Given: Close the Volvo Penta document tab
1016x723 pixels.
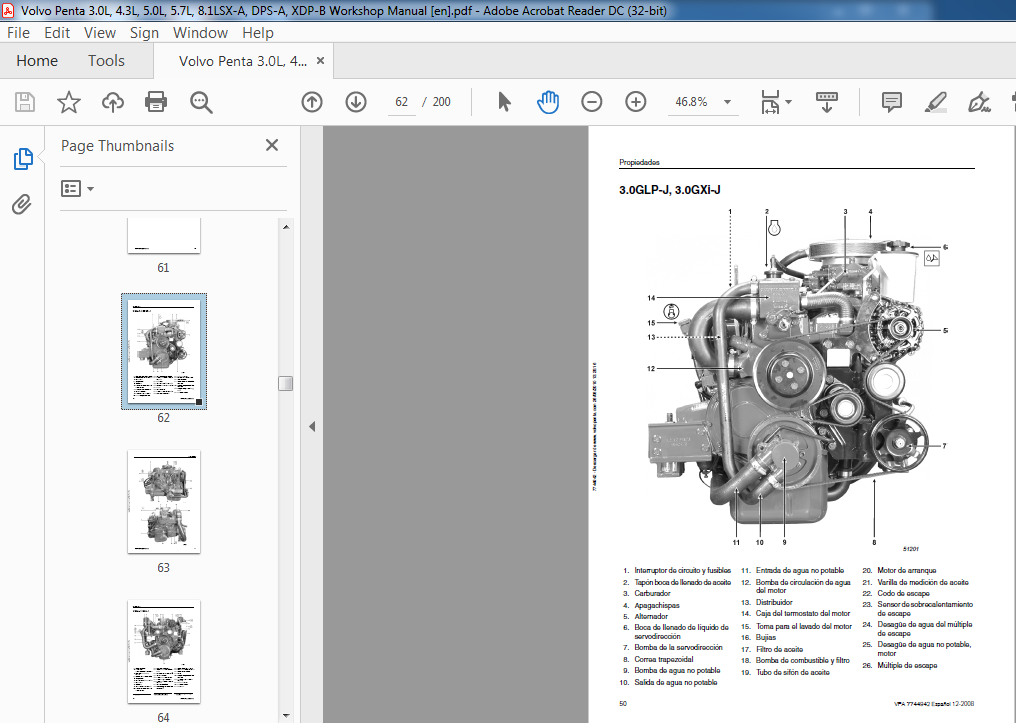Looking at the screenshot, I should point(320,60).
